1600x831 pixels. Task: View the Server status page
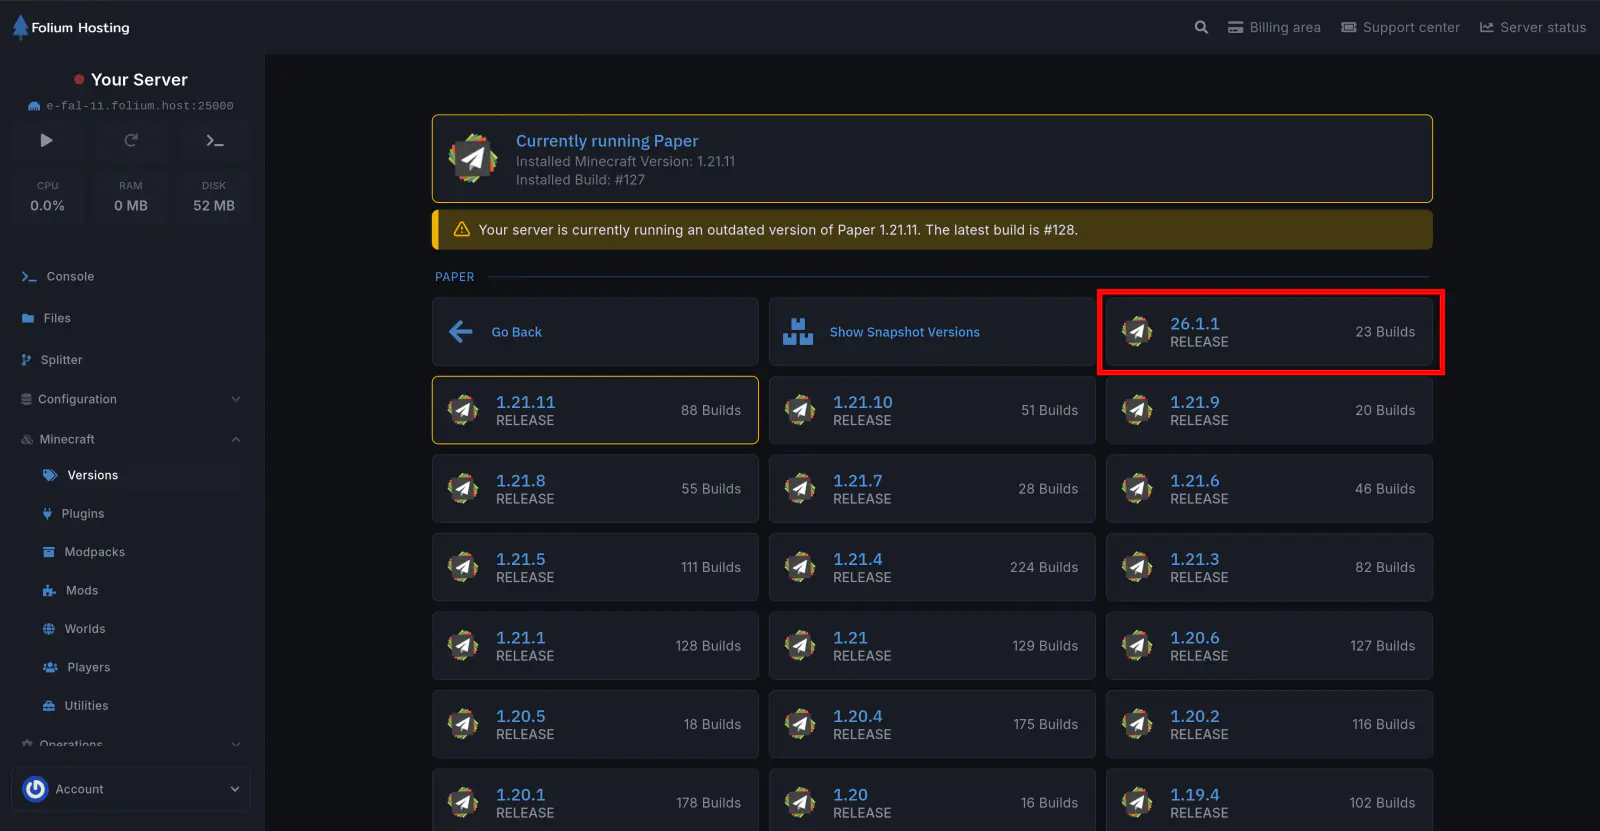point(1533,27)
